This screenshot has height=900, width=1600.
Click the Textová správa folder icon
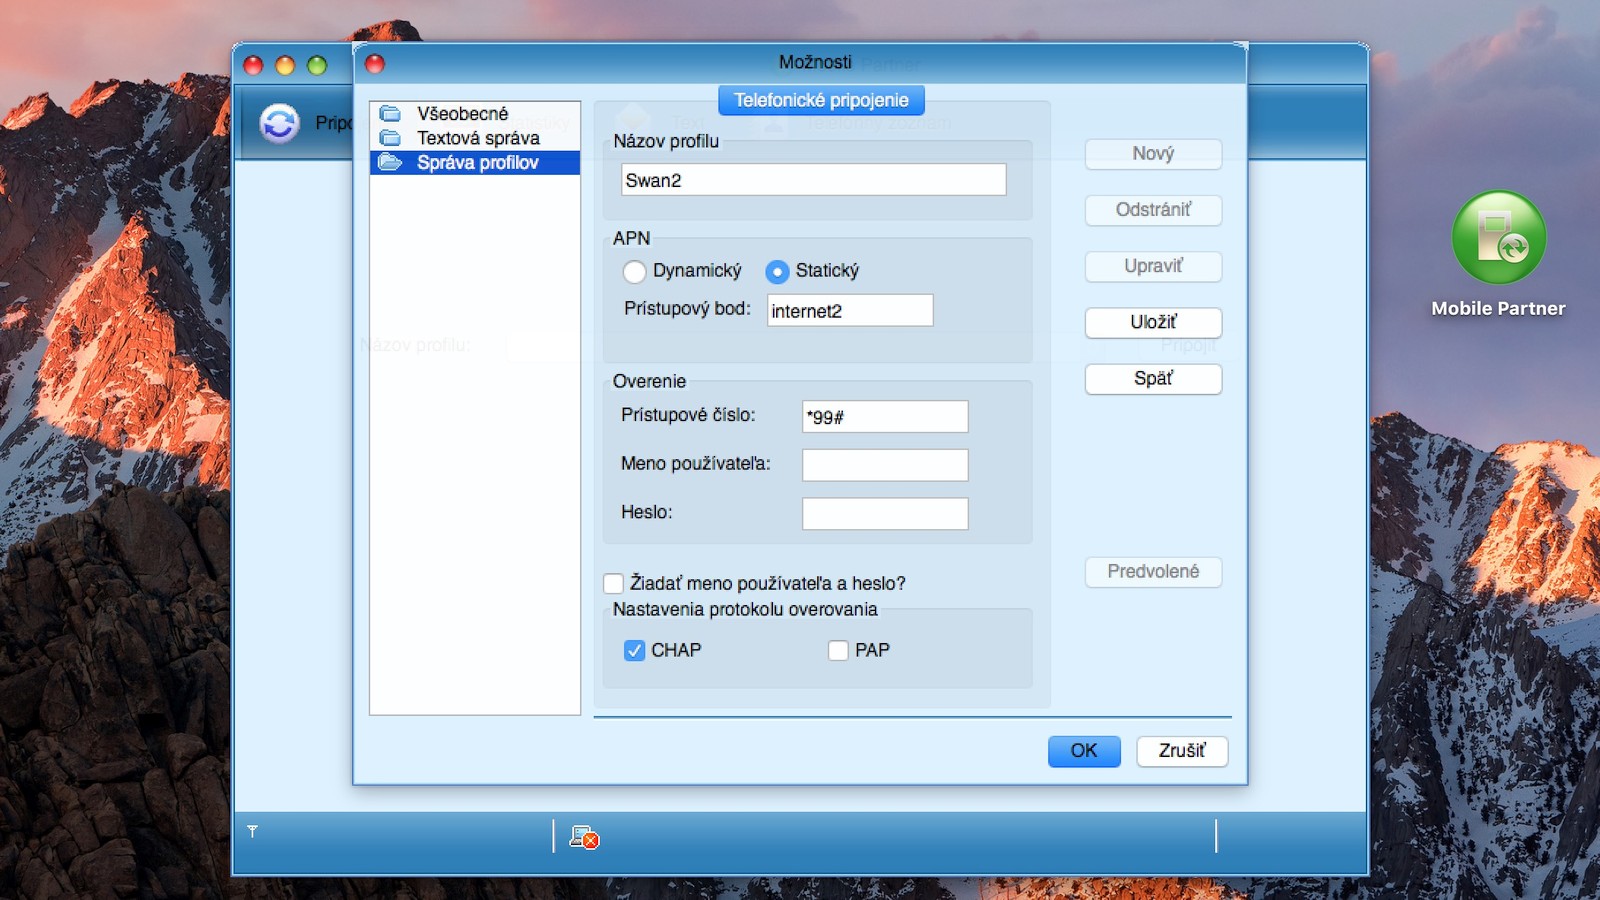391,138
